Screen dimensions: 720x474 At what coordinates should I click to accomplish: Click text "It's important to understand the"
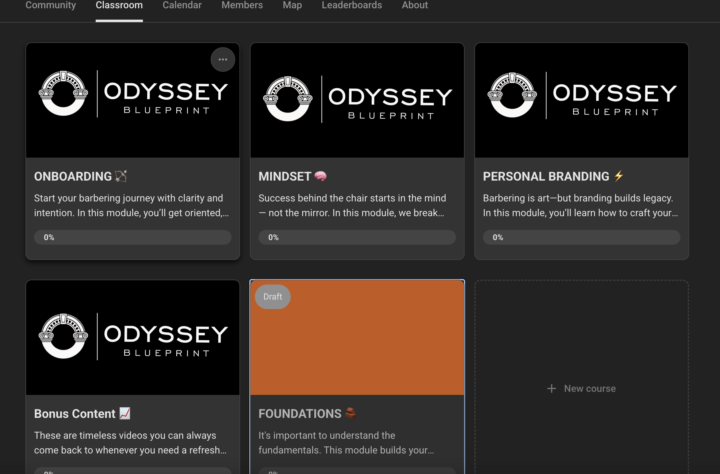click(x=326, y=435)
